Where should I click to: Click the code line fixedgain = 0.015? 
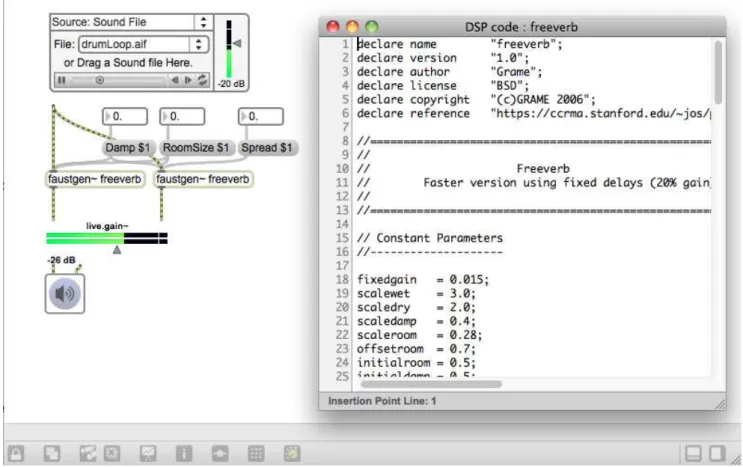[x=423, y=279]
